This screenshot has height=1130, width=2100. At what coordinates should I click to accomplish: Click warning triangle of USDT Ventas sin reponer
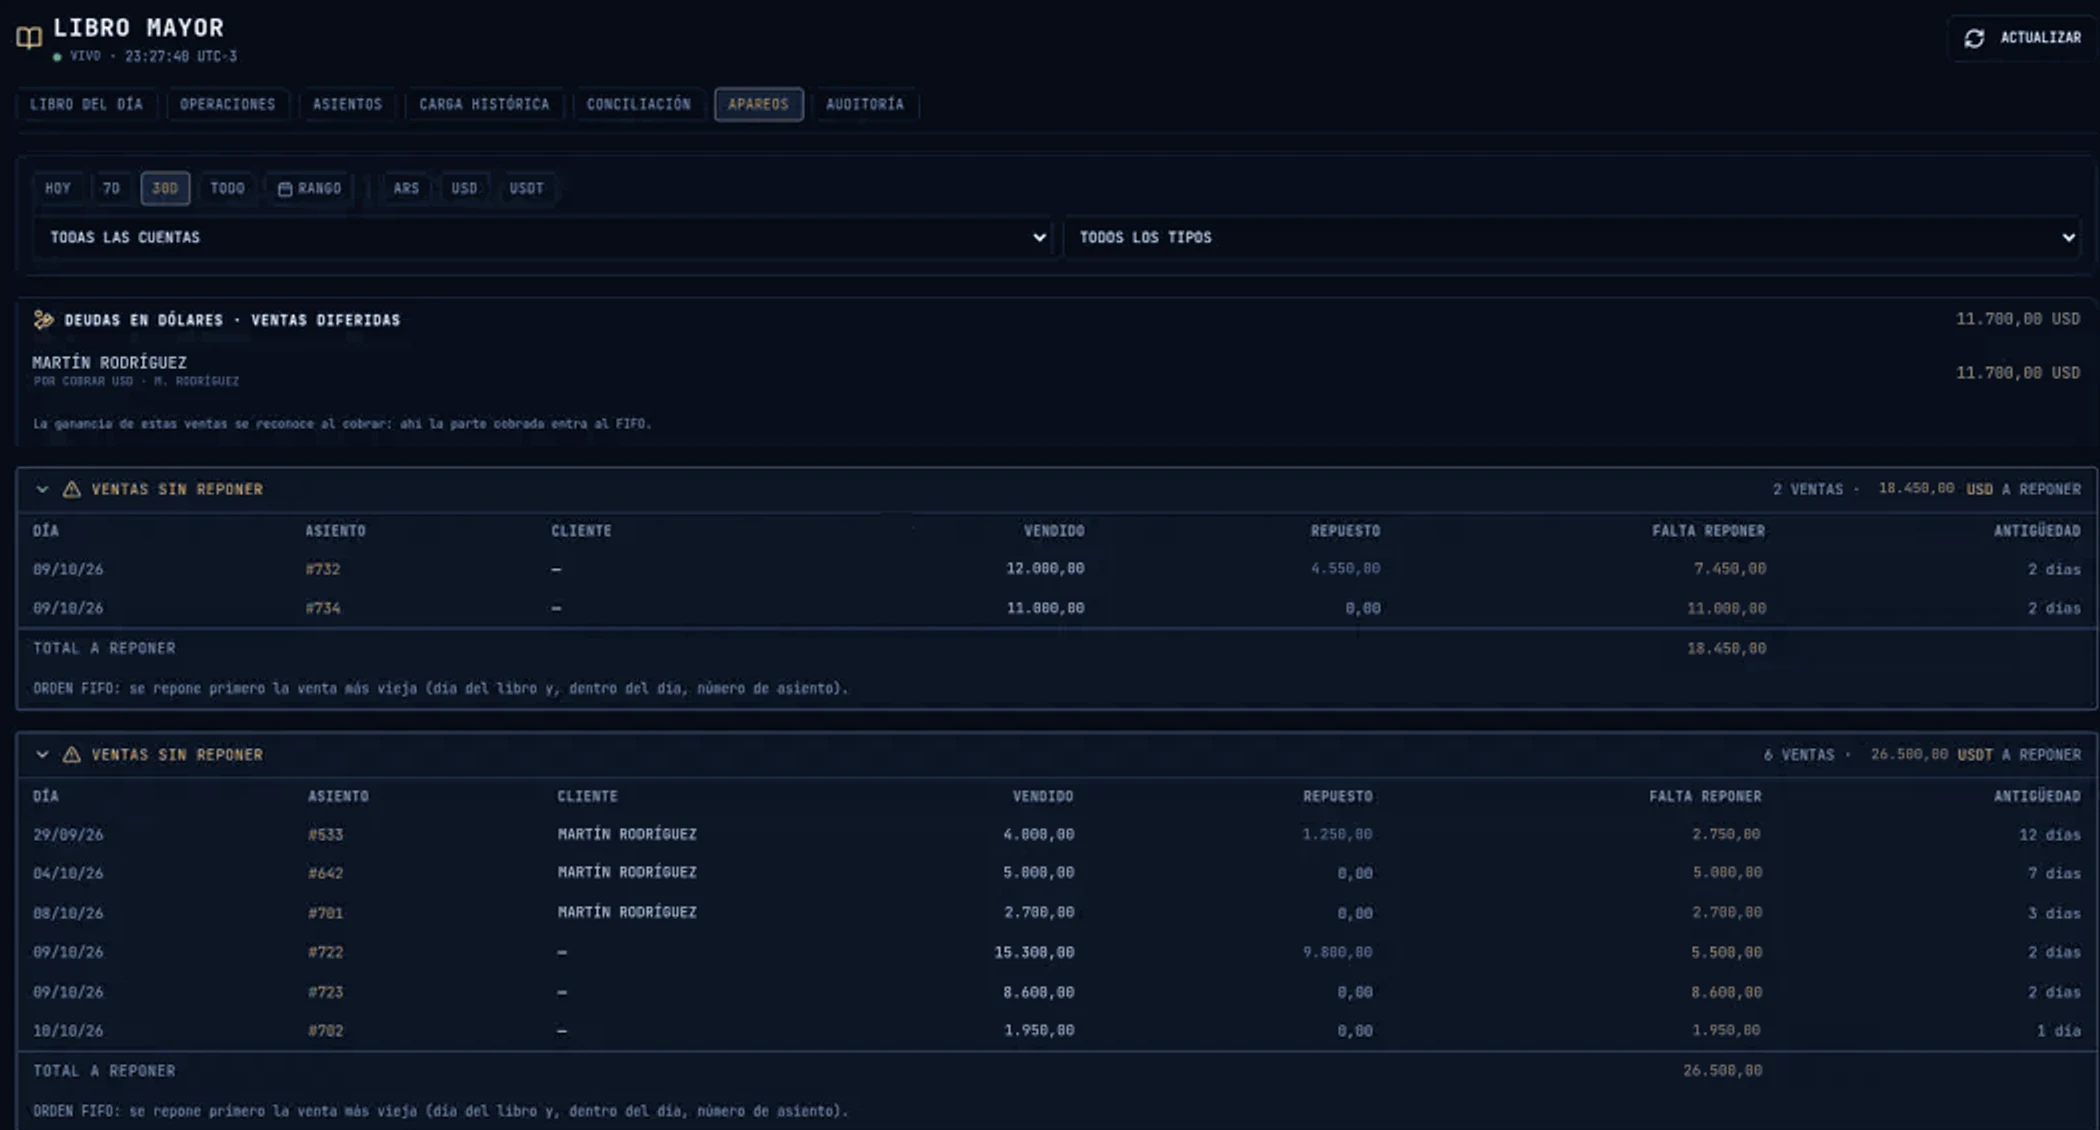point(72,755)
